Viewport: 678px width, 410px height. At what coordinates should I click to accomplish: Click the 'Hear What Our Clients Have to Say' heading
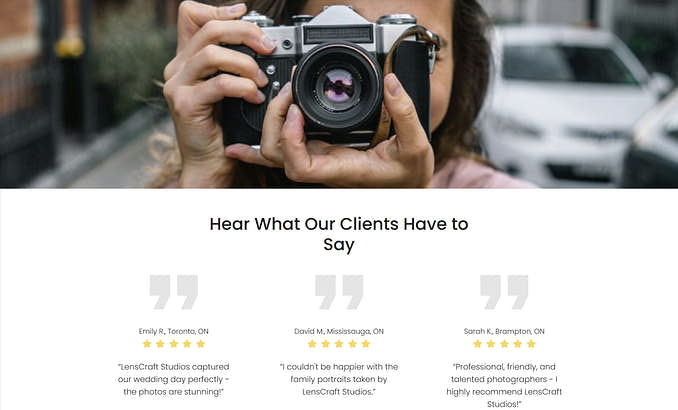click(339, 234)
